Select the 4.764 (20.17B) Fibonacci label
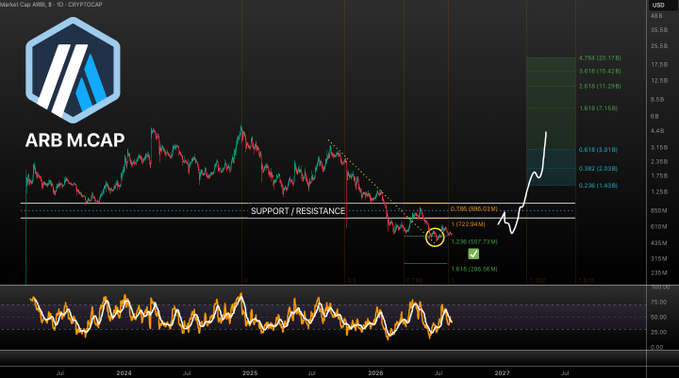This screenshot has width=679, height=378. pyautogui.click(x=600, y=58)
